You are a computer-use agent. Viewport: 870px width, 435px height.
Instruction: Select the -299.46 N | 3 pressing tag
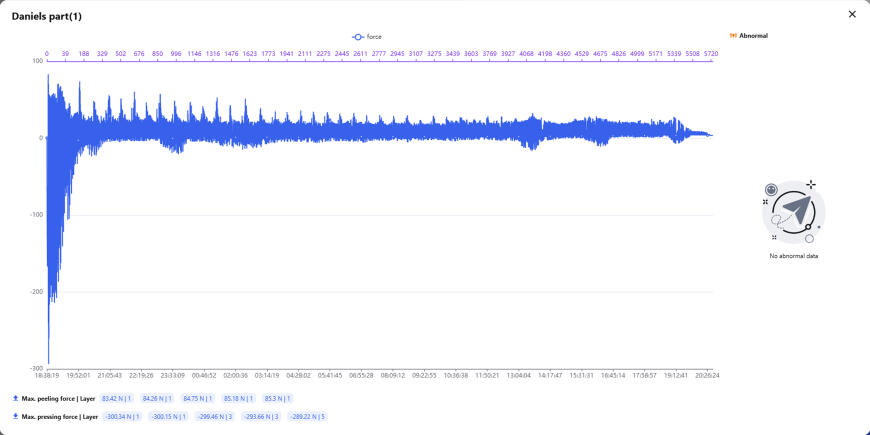pos(215,416)
